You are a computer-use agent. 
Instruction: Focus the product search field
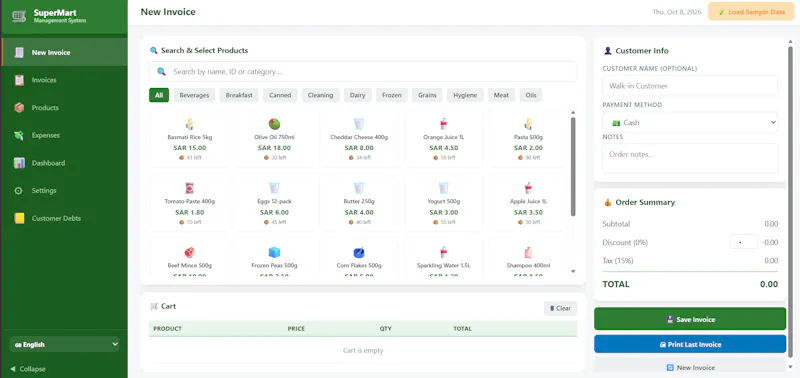click(363, 71)
